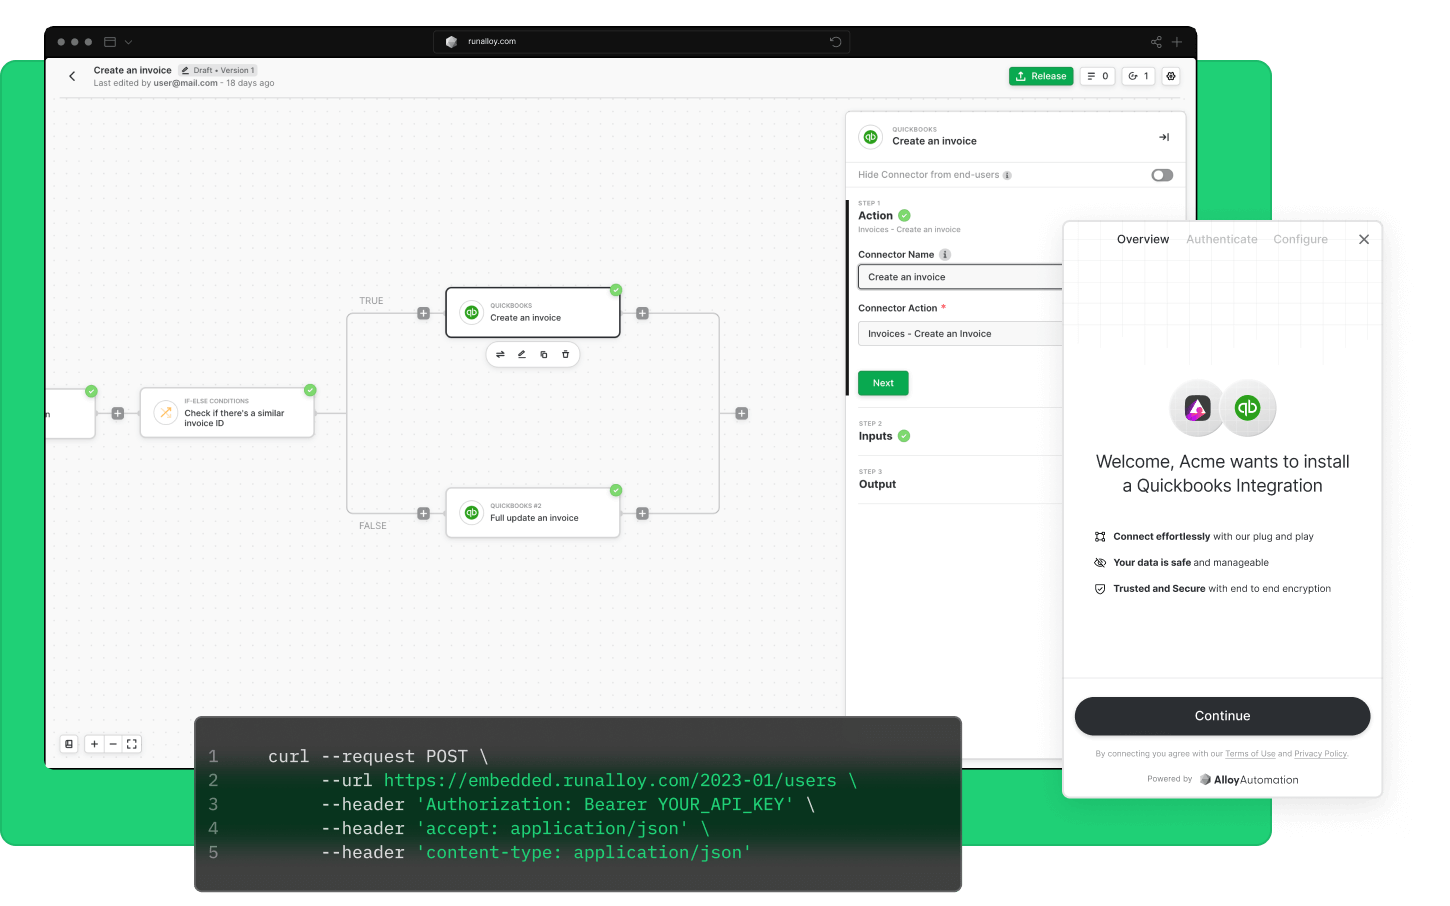Viewport: 1450px width, 906px height.
Task: Zoom in the canvas with plus
Action: [94, 744]
